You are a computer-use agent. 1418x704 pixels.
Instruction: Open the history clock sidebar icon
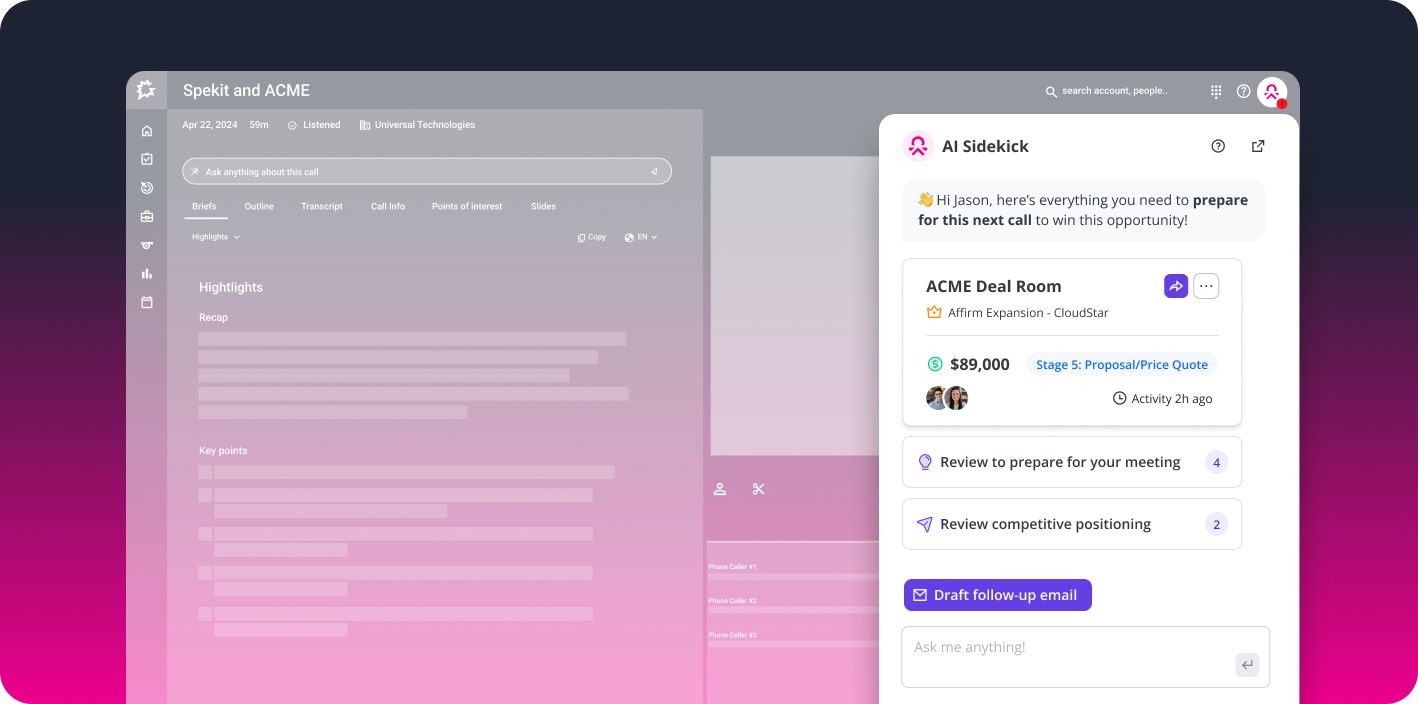[147, 187]
